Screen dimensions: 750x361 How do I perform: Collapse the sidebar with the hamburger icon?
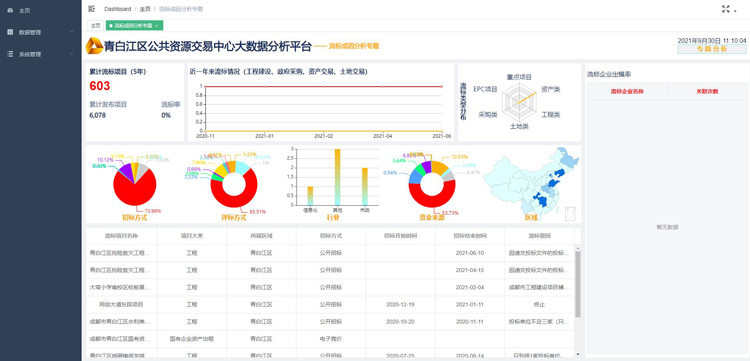(x=91, y=9)
